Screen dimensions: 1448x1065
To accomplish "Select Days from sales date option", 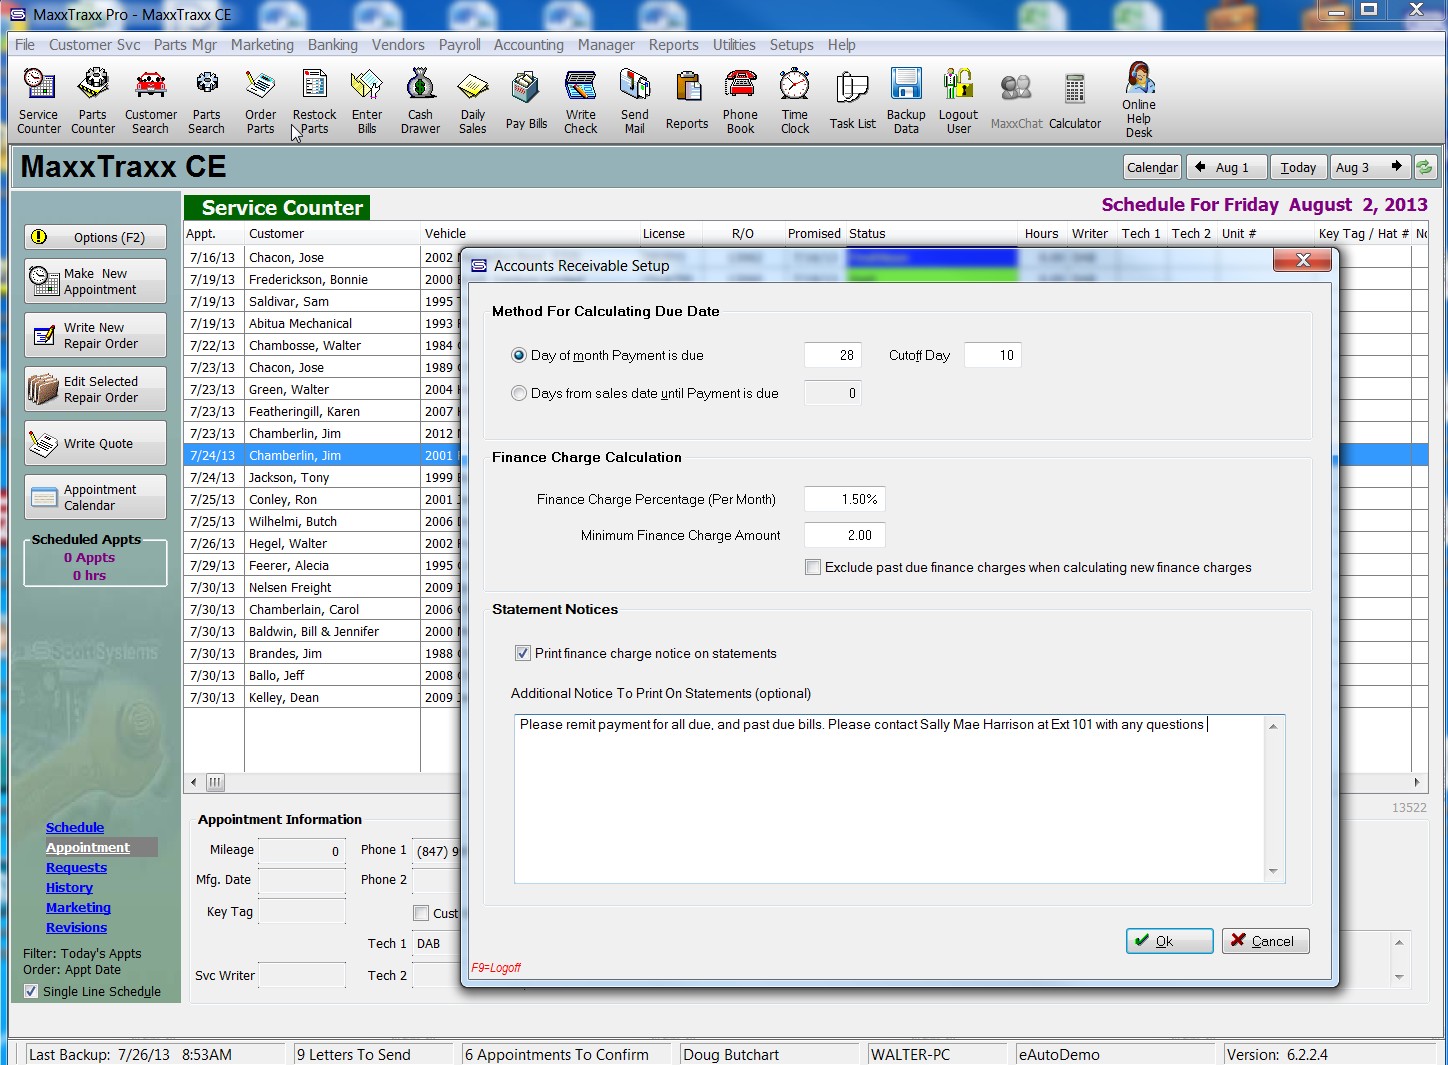I will [519, 393].
